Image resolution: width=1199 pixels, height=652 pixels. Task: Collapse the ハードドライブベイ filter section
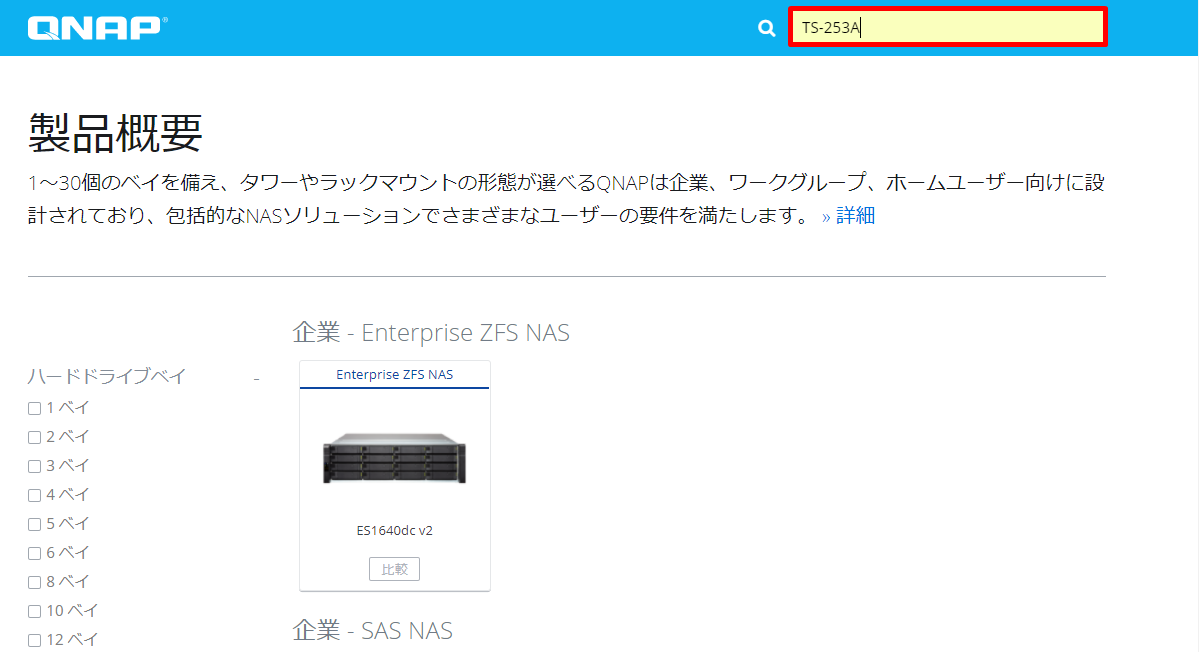click(256, 378)
